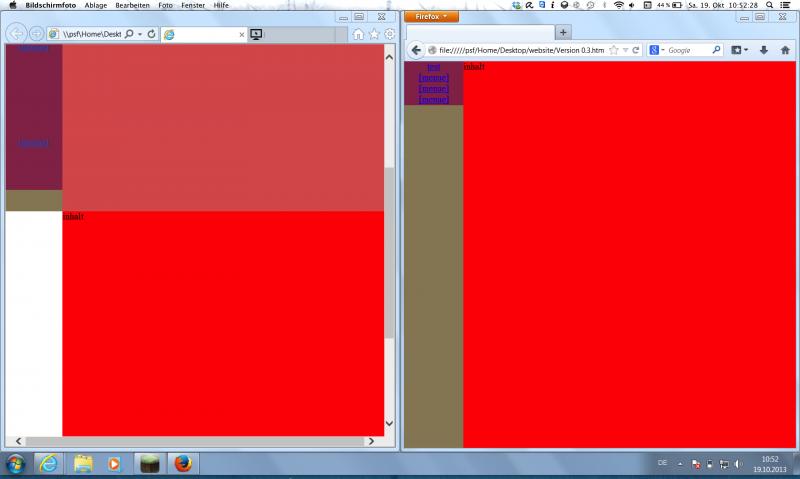The width and height of the screenshot is (800, 479).
Task: Open Internet Explorer home page icon
Action: (358, 34)
